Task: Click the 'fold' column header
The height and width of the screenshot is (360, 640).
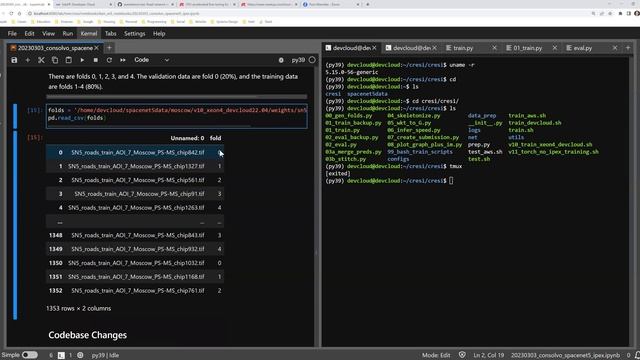Action: (215, 138)
